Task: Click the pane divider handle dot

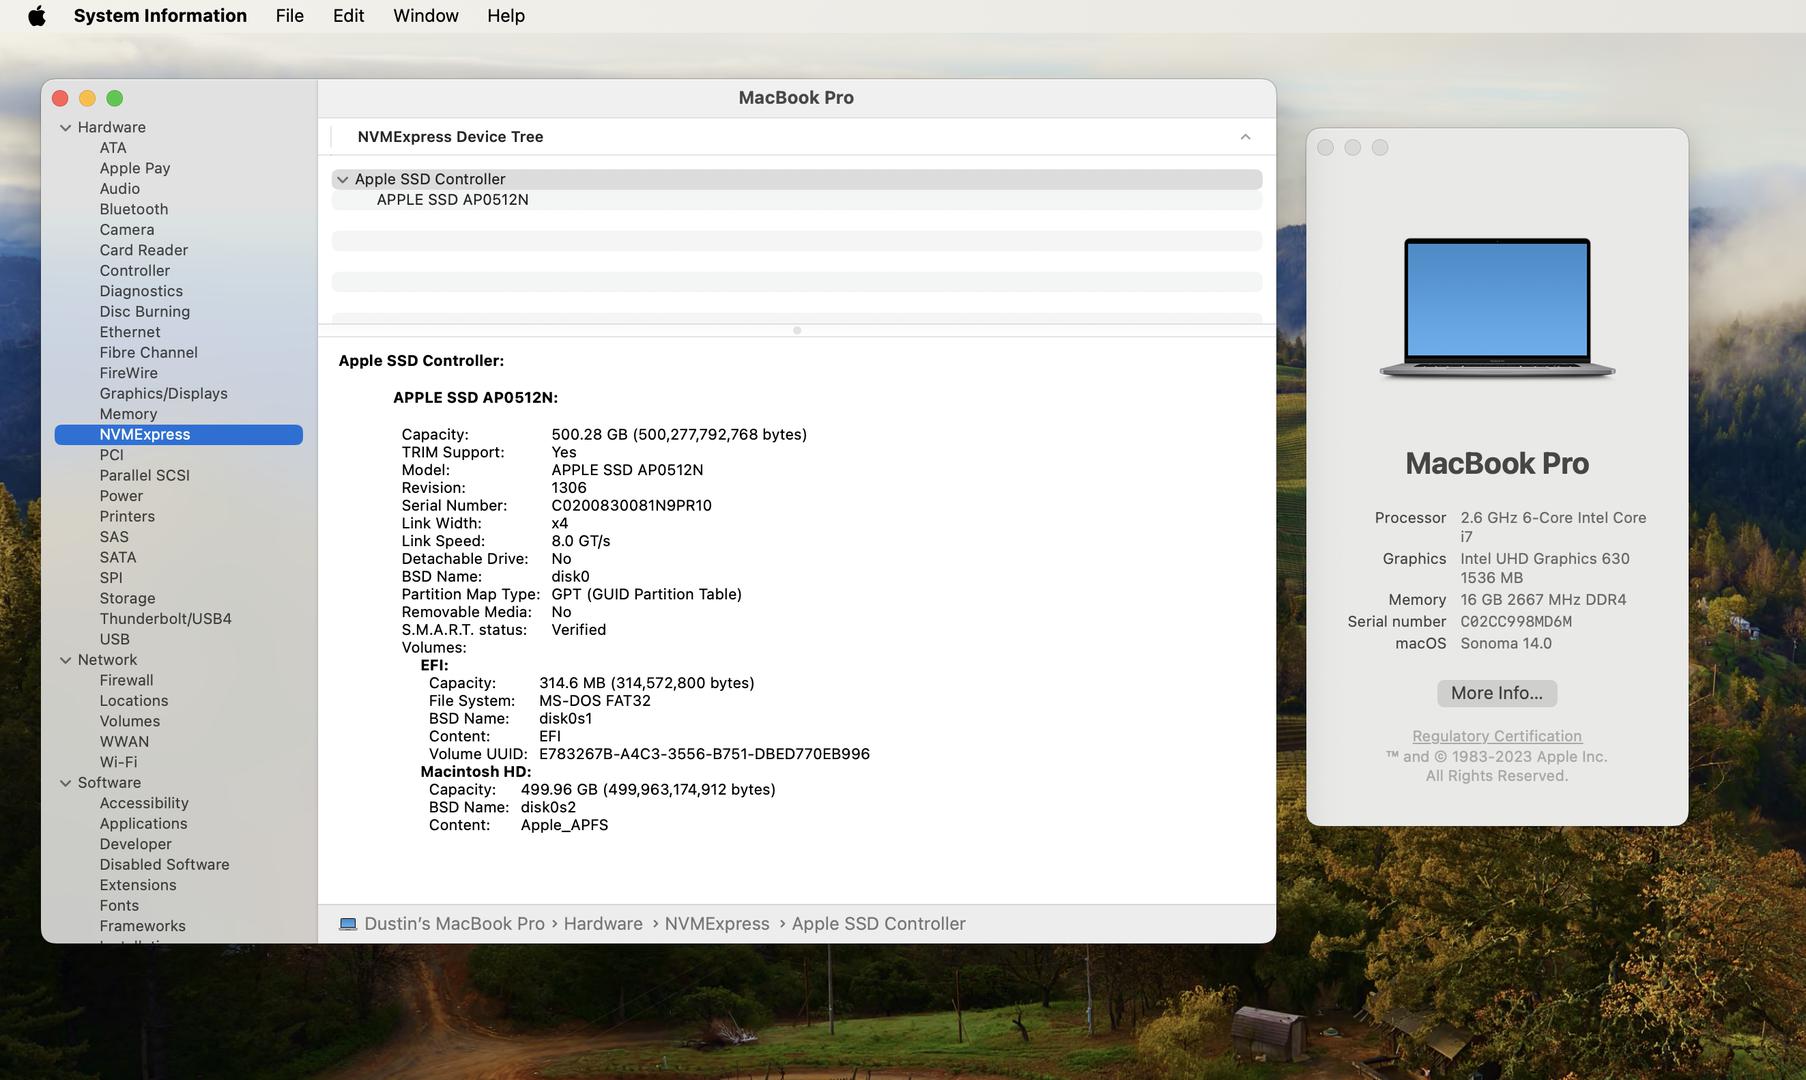Action: point(796,330)
